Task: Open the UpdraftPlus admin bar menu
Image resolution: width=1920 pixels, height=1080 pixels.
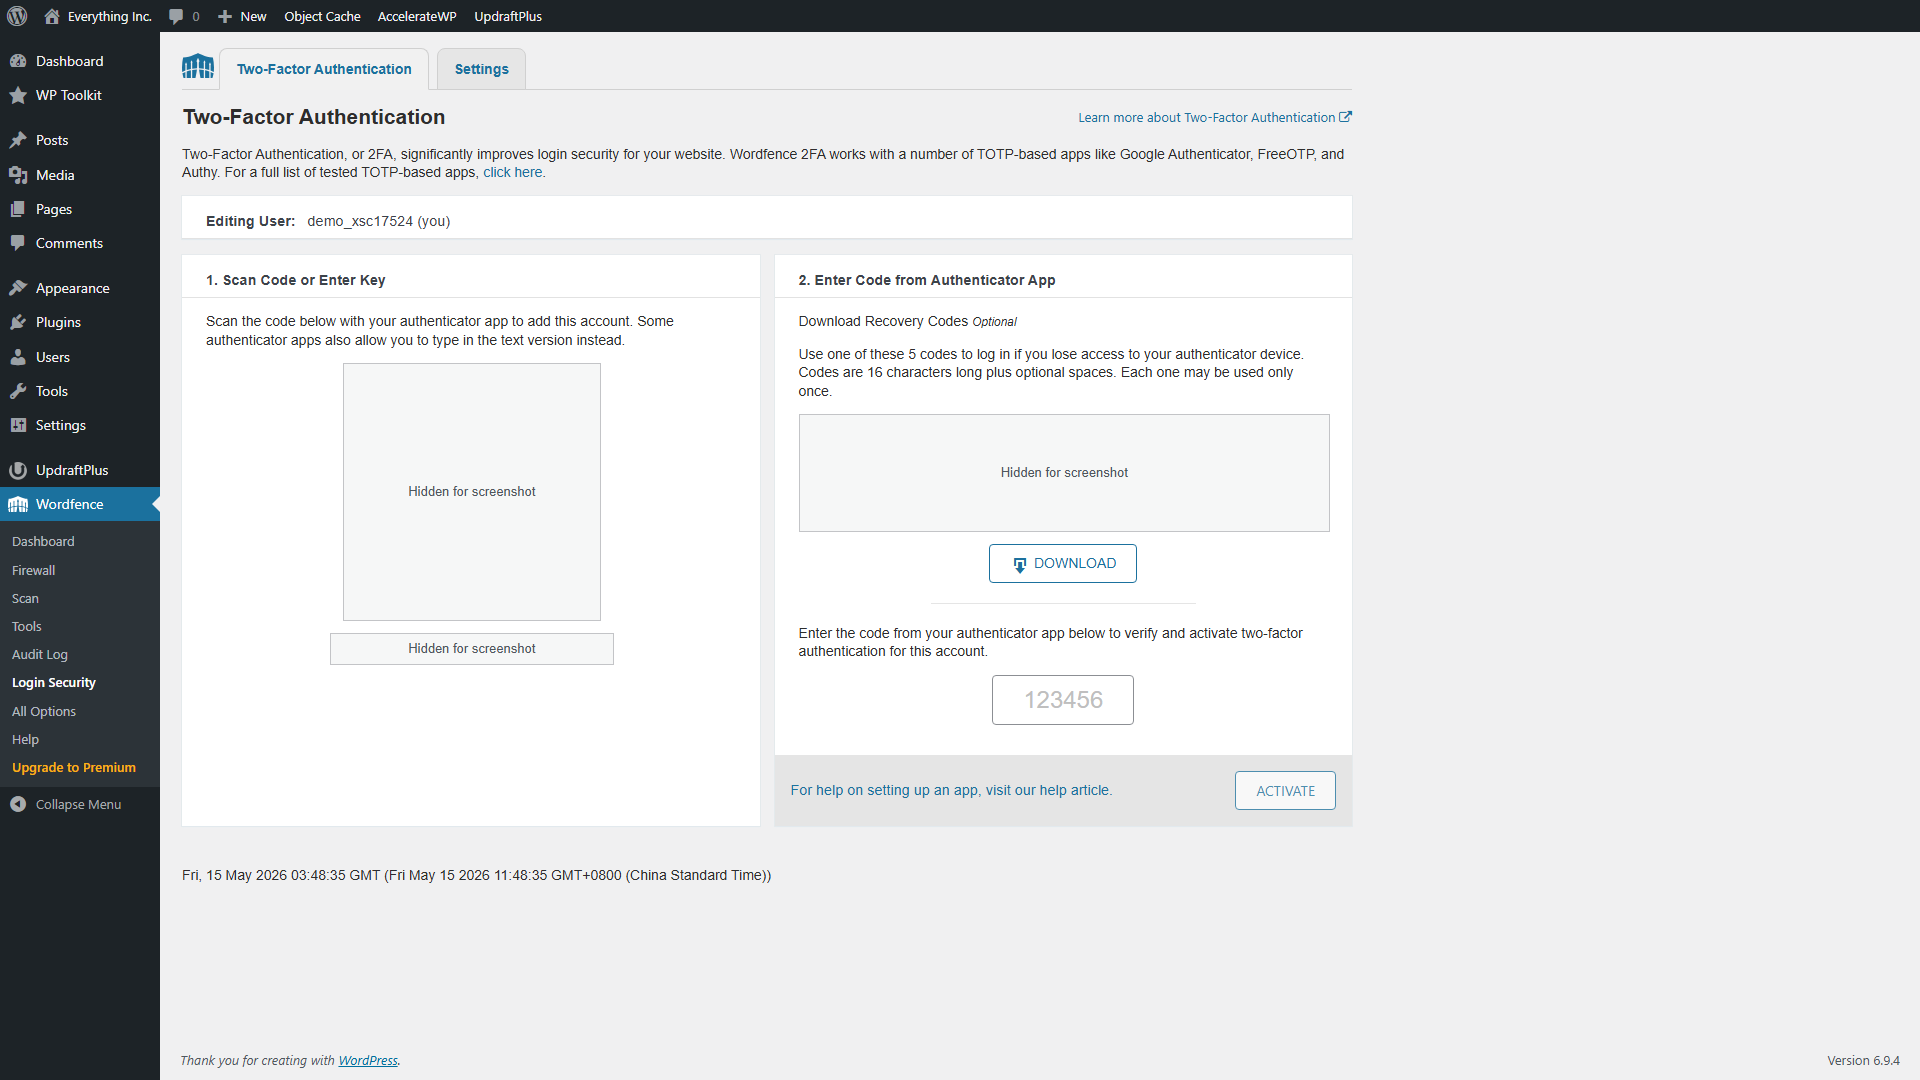Action: point(508,16)
